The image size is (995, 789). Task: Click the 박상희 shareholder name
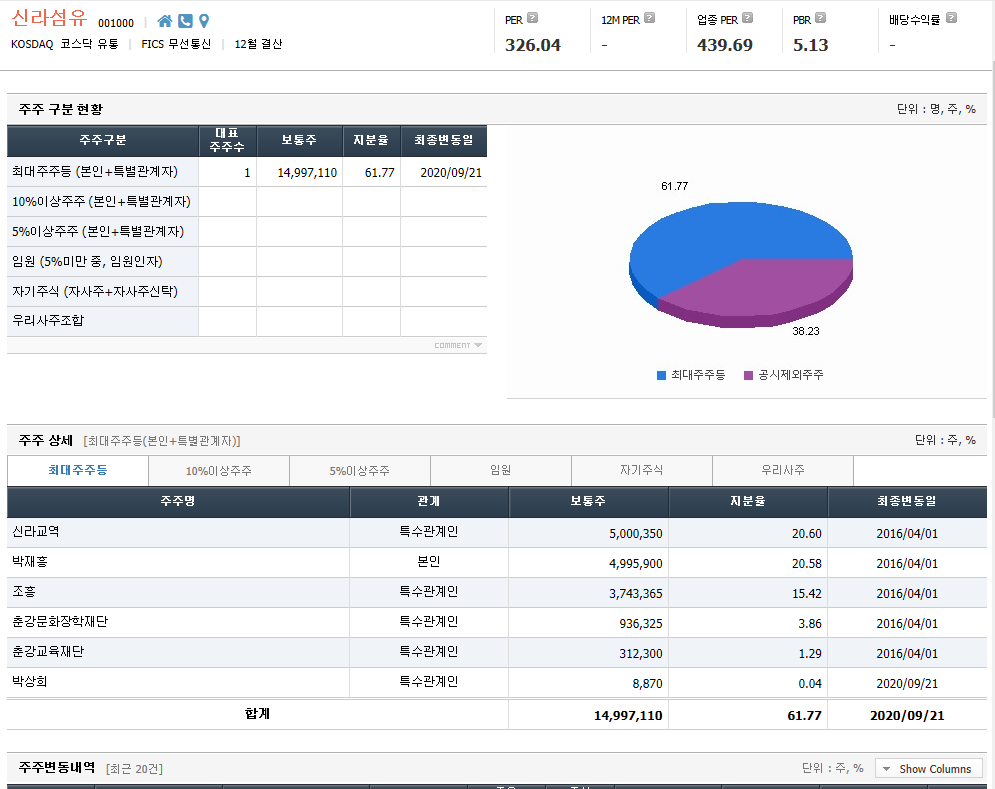[x=30, y=681]
